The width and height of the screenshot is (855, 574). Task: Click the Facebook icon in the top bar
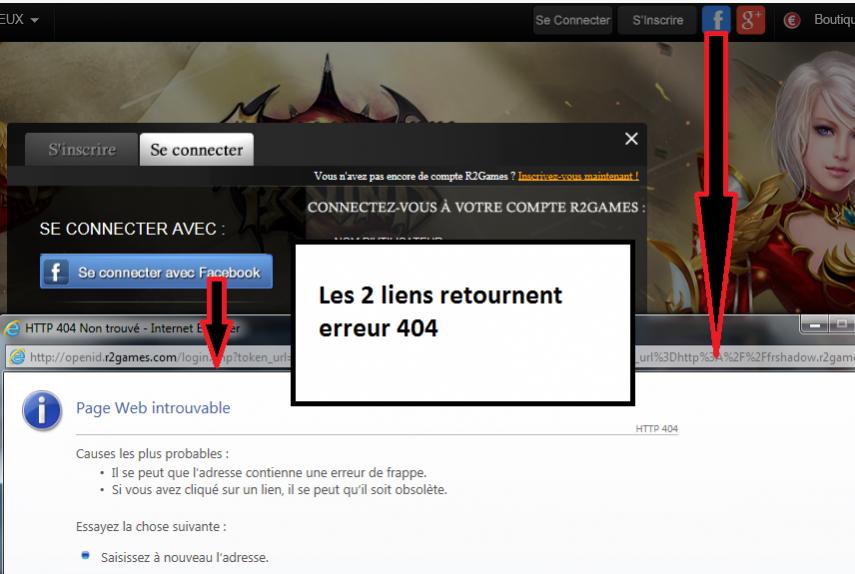[715, 19]
